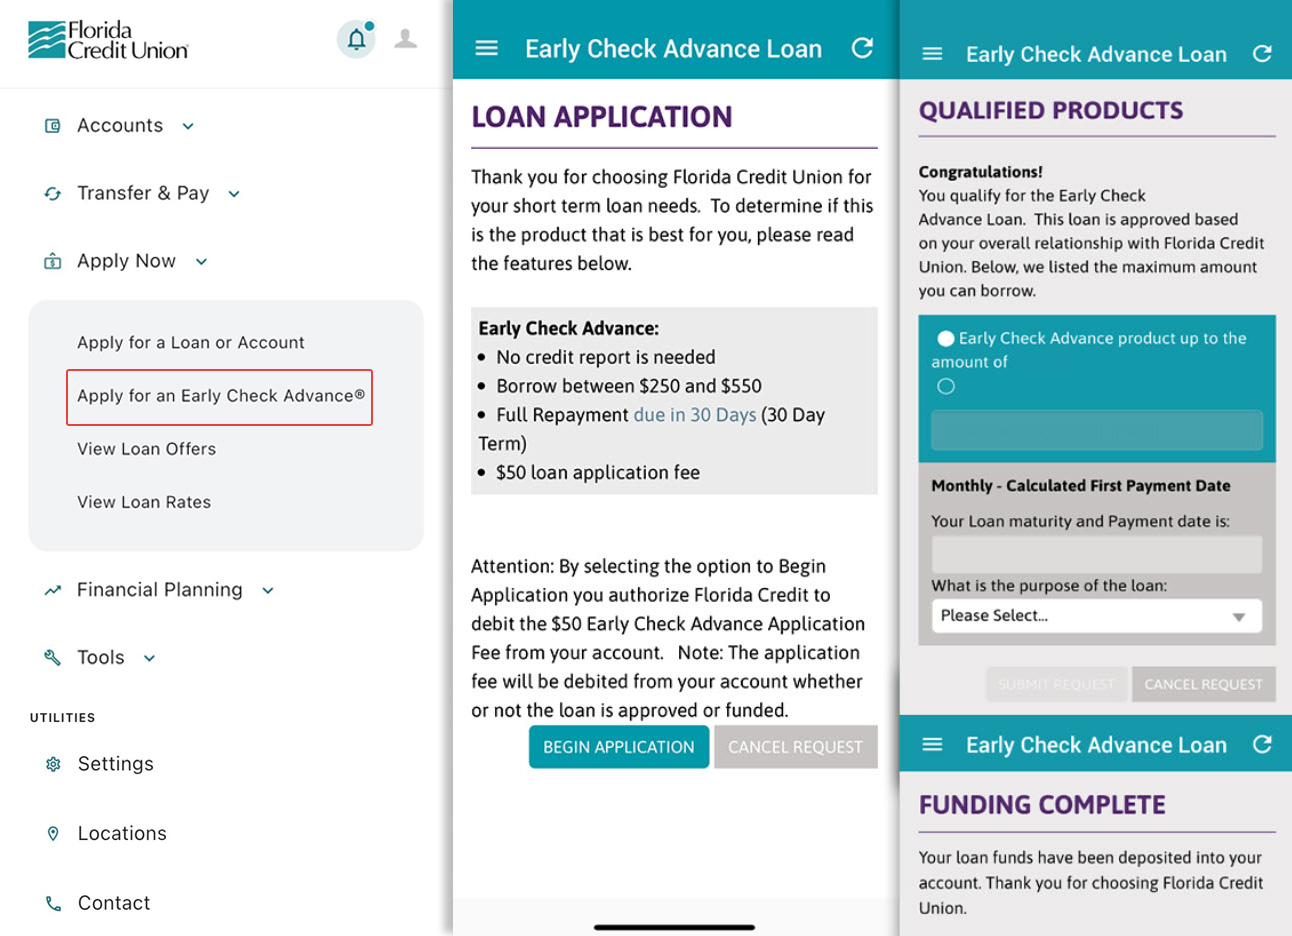Open the Financial Planning menu item
Image resolution: width=1292 pixels, height=936 pixels.
[160, 590]
